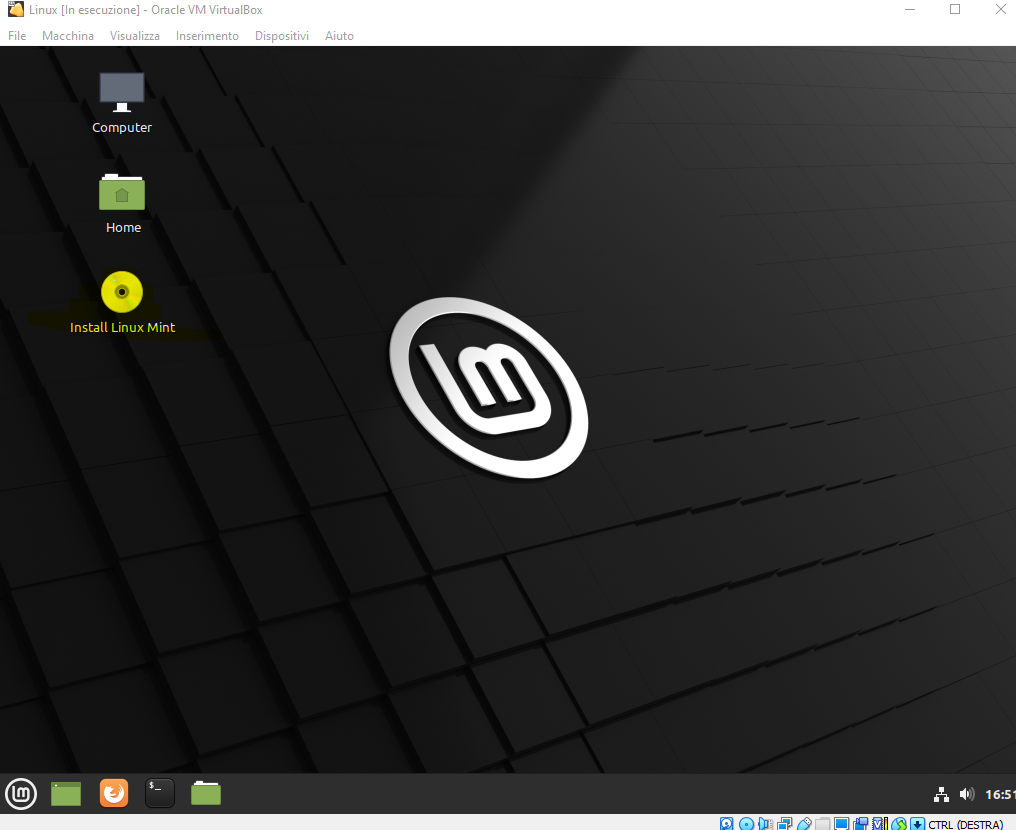Open the Home folder desktop icon
The image size is (1016, 830).
[122, 203]
